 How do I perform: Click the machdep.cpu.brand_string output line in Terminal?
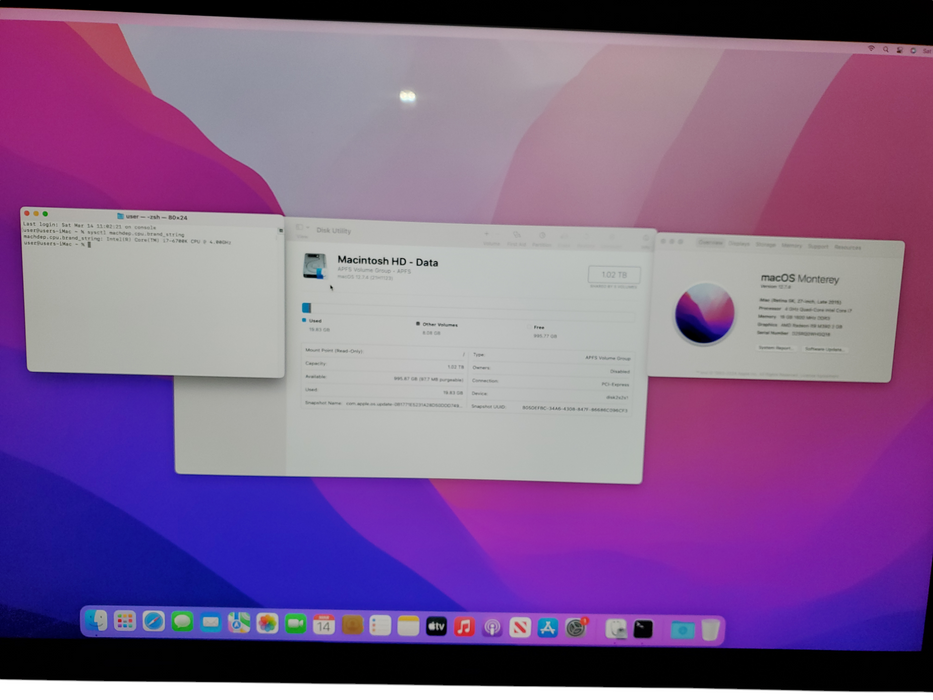tap(127, 239)
